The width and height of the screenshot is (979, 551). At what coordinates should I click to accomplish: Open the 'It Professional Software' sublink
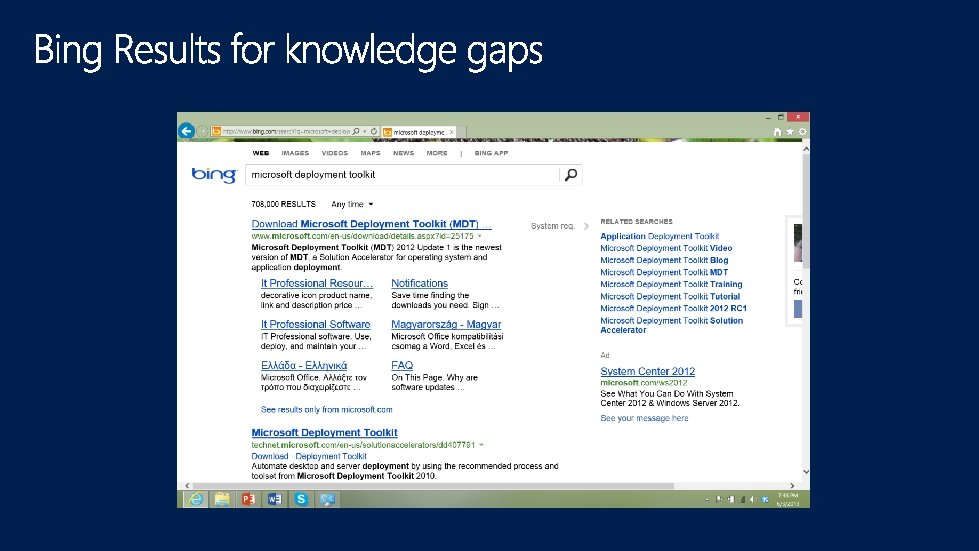click(315, 324)
